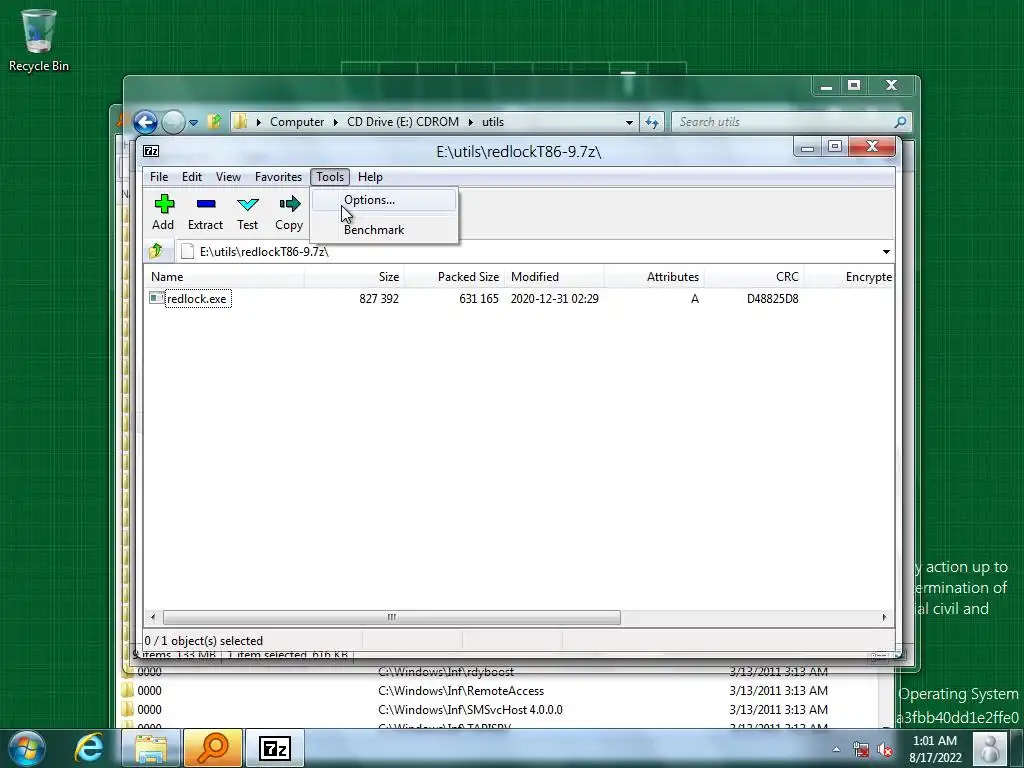Open the Favorites menu
Screen dimensions: 1024x768
[278, 177]
